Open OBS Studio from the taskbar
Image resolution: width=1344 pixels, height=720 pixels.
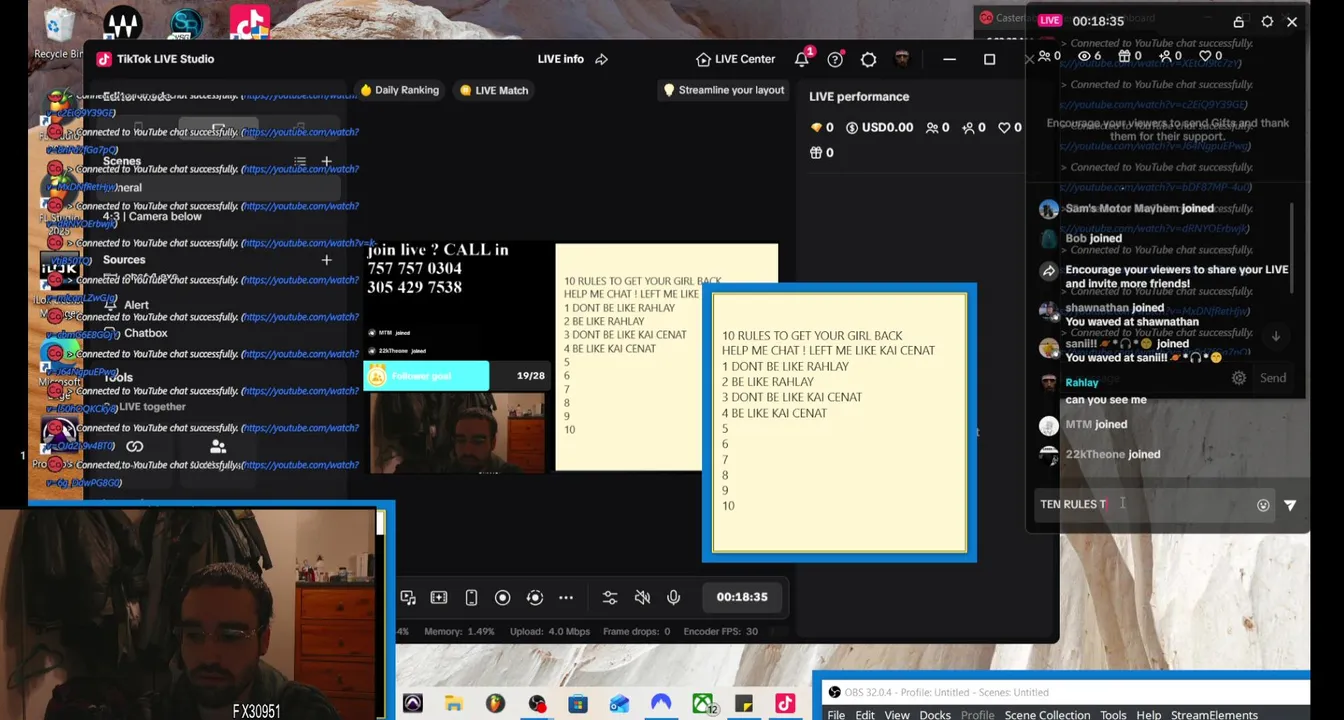[x=537, y=704]
